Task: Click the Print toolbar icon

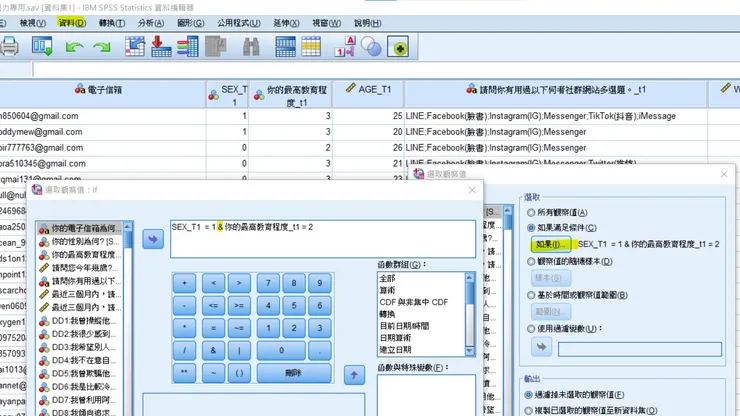Action: tap(9, 47)
